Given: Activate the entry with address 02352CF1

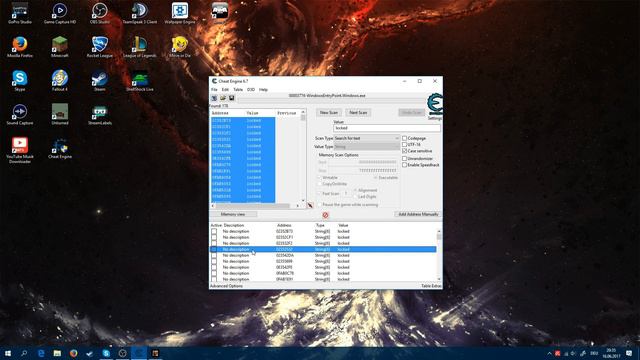Looking at the screenshot, I should pyautogui.click(x=214, y=237).
